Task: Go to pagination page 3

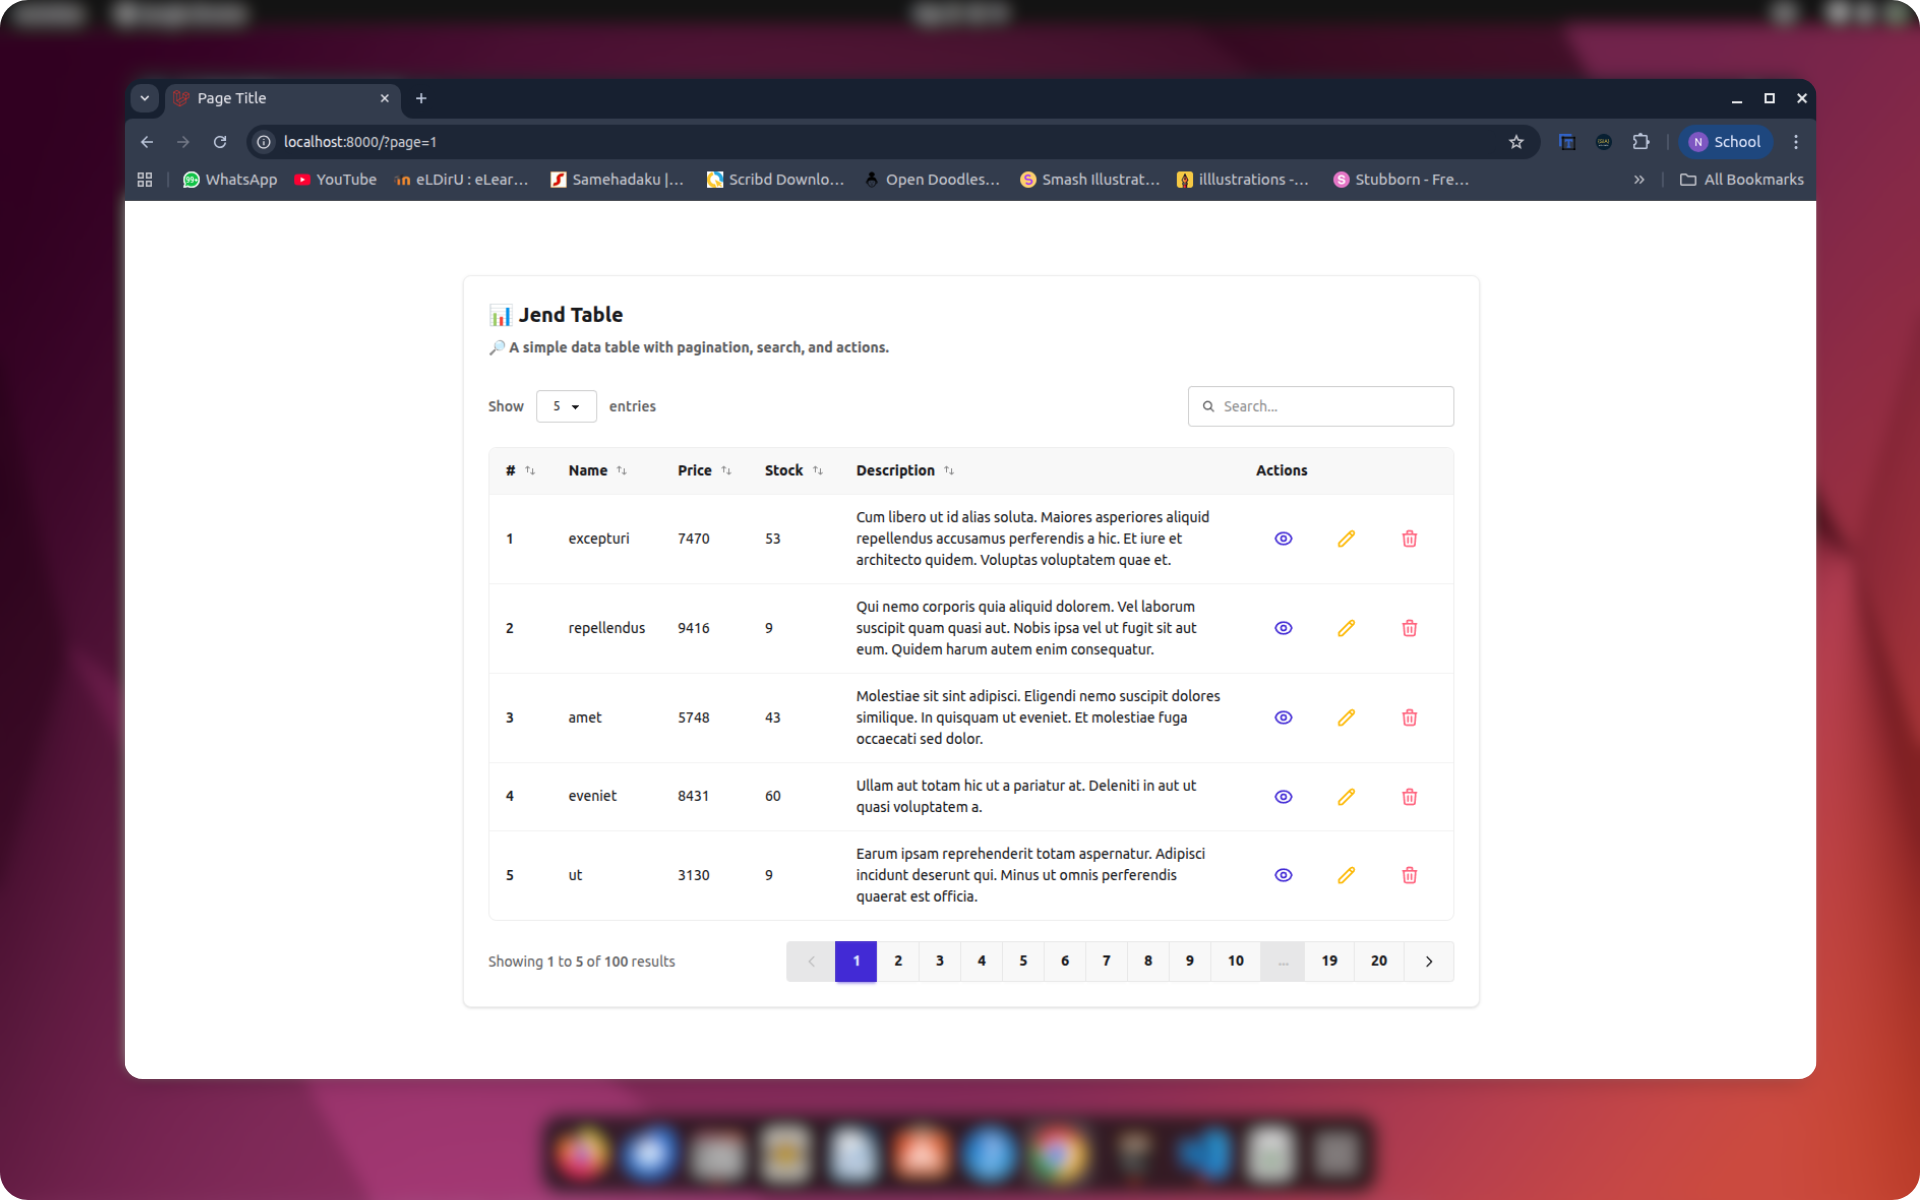Action: [939, 961]
